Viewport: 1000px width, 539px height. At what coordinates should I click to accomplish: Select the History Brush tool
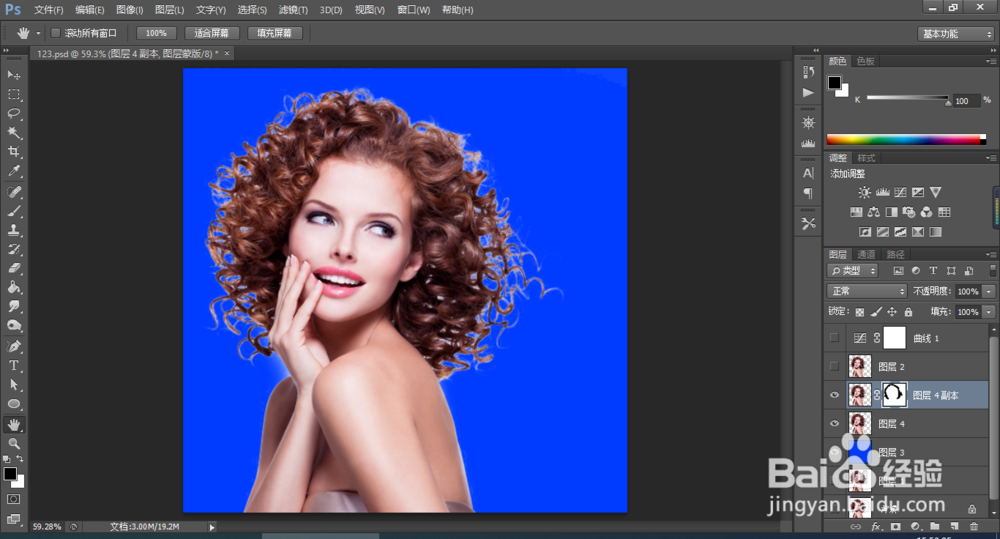pyautogui.click(x=13, y=249)
